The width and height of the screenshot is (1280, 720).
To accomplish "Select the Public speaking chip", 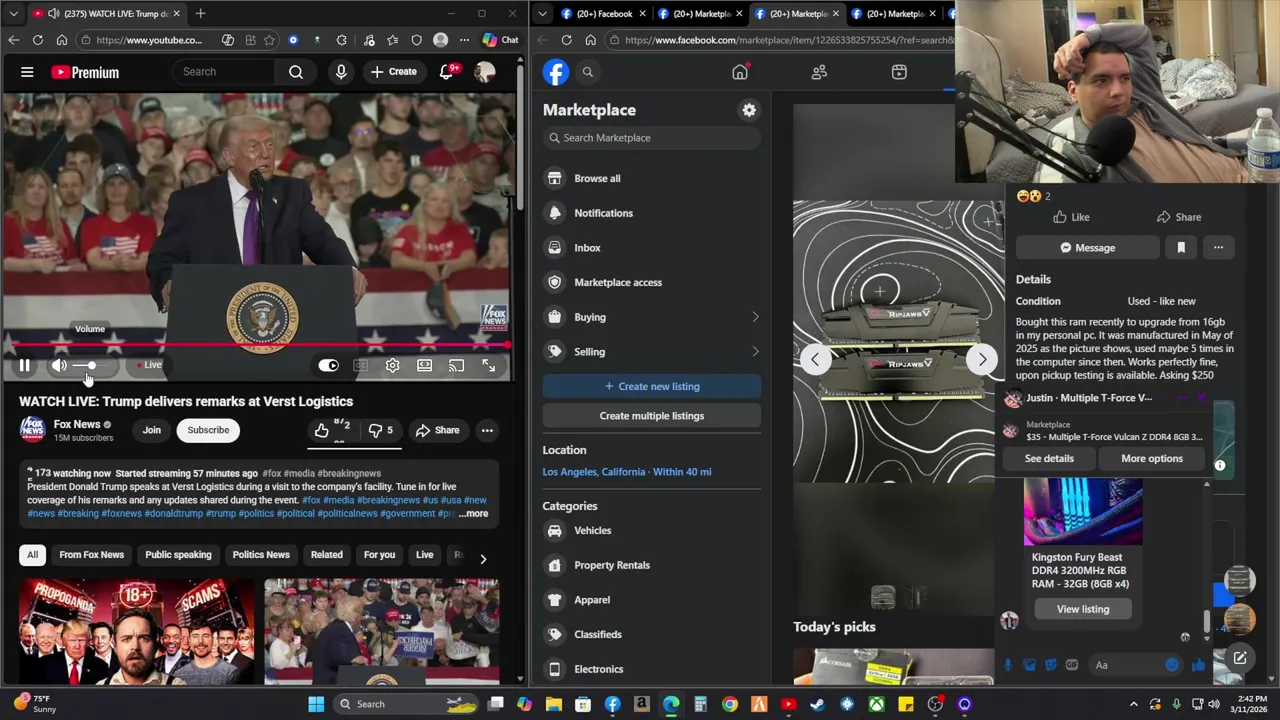I will tap(178, 555).
